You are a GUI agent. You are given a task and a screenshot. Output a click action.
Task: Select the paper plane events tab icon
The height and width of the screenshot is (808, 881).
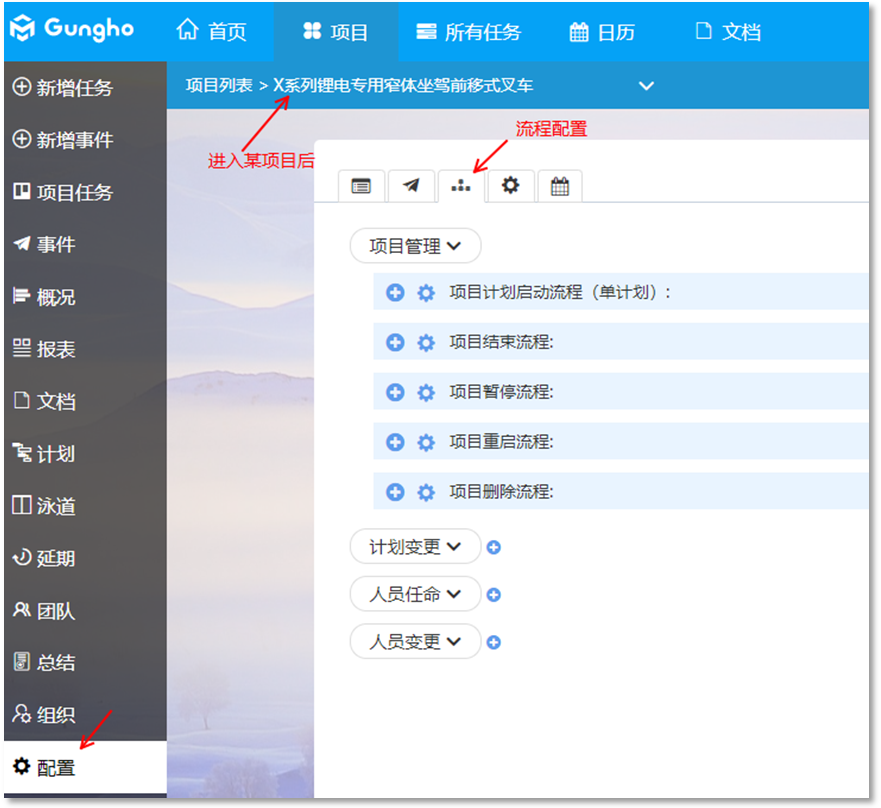pyautogui.click(x=411, y=186)
